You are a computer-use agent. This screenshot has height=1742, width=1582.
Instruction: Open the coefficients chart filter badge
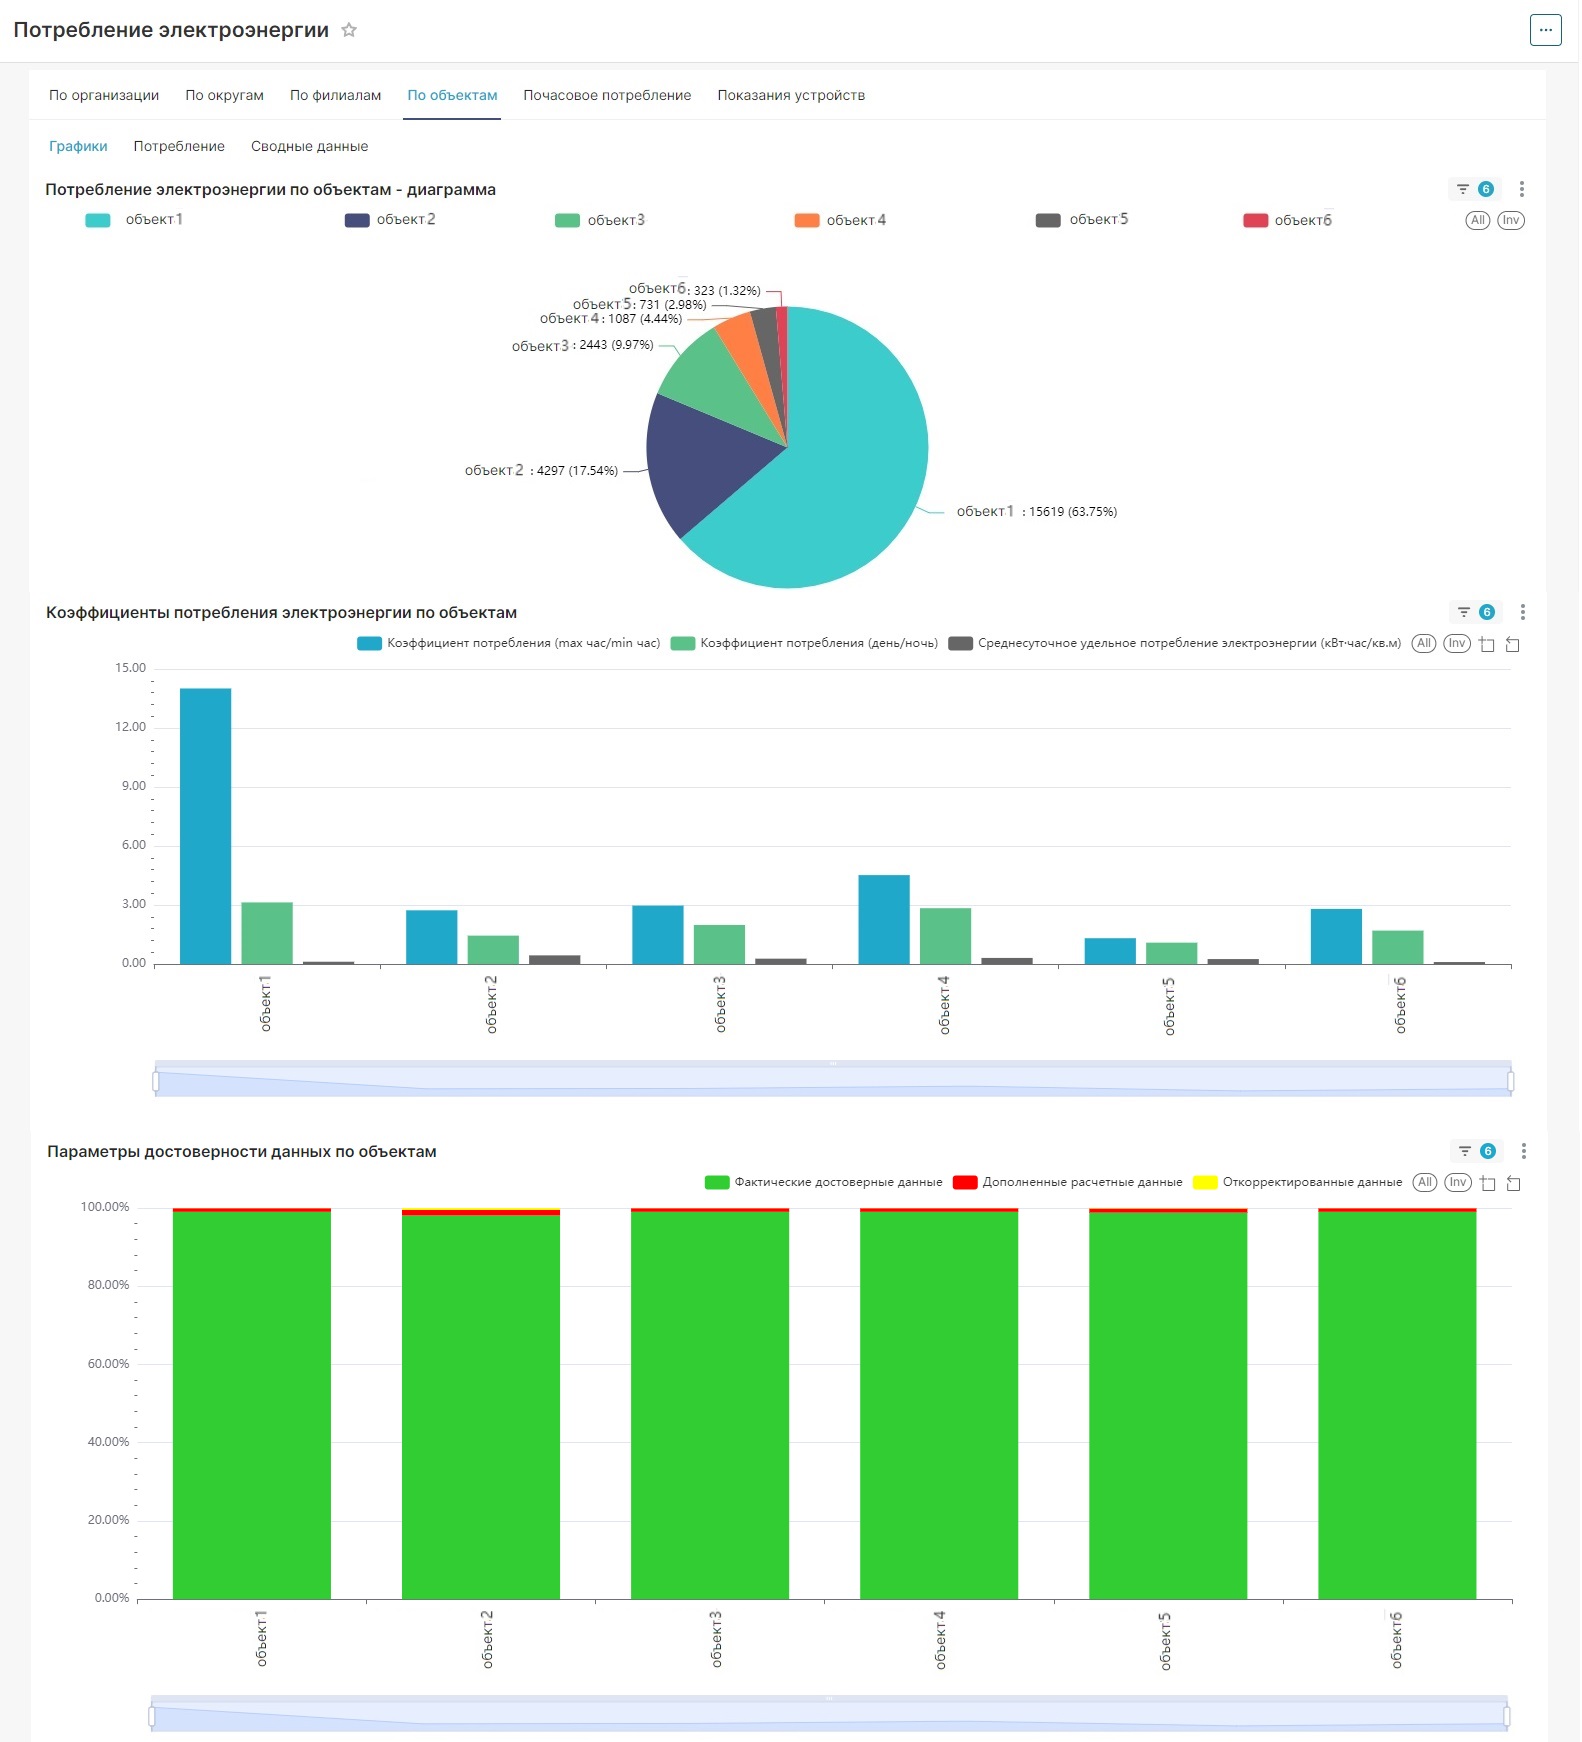(x=1475, y=612)
